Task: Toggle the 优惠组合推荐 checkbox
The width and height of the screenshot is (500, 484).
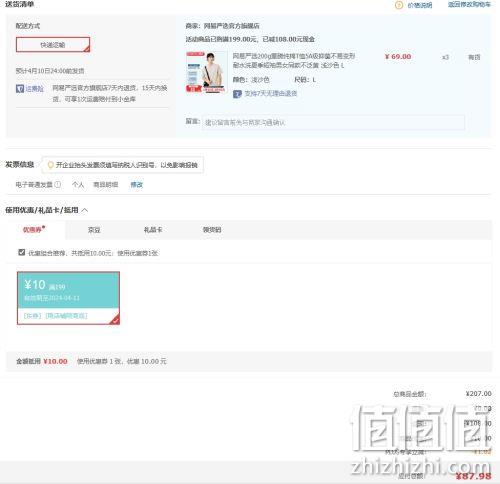Action: [22, 252]
